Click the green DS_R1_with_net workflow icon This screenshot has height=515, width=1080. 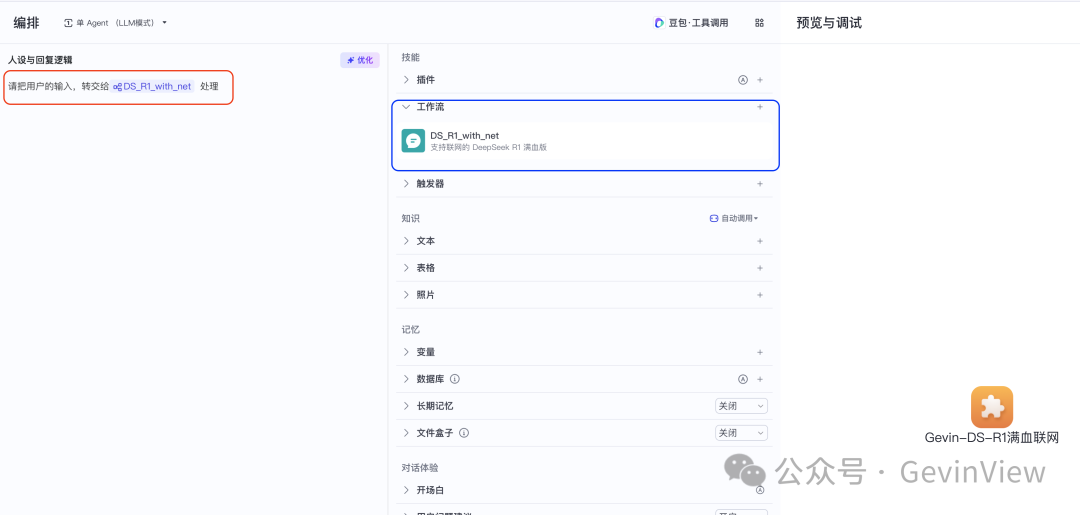click(x=413, y=140)
